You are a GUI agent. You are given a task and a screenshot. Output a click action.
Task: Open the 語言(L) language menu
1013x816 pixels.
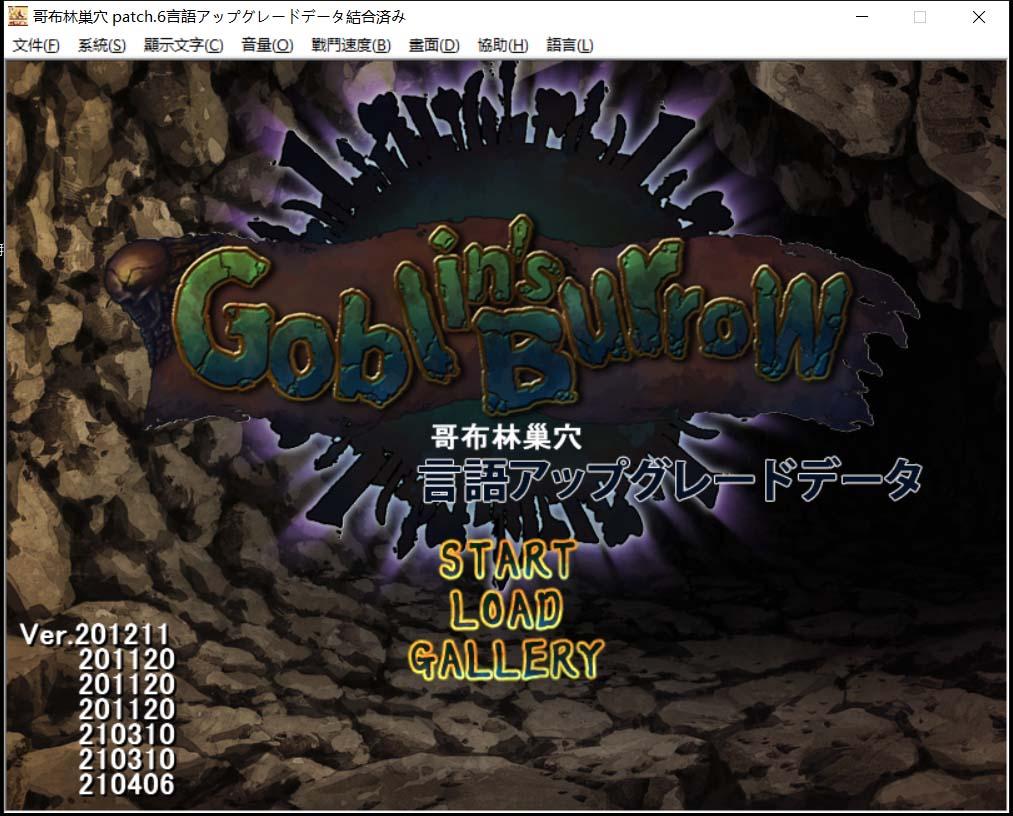pyautogui.click(x=570, y=45)
